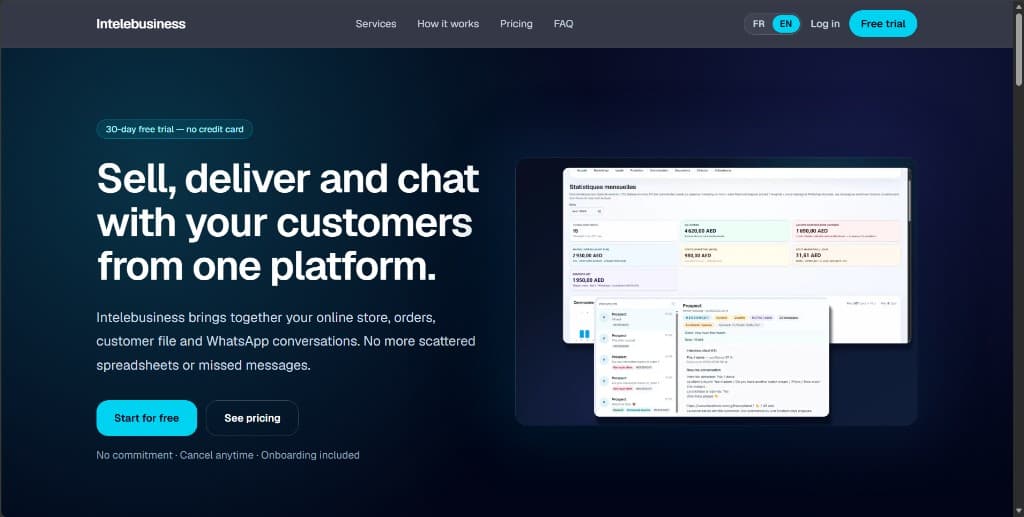The height and width of the screenshot is (517, 1024).
Task: Click the scrollbar up arrow
Action: click(x=1018, y=5)
